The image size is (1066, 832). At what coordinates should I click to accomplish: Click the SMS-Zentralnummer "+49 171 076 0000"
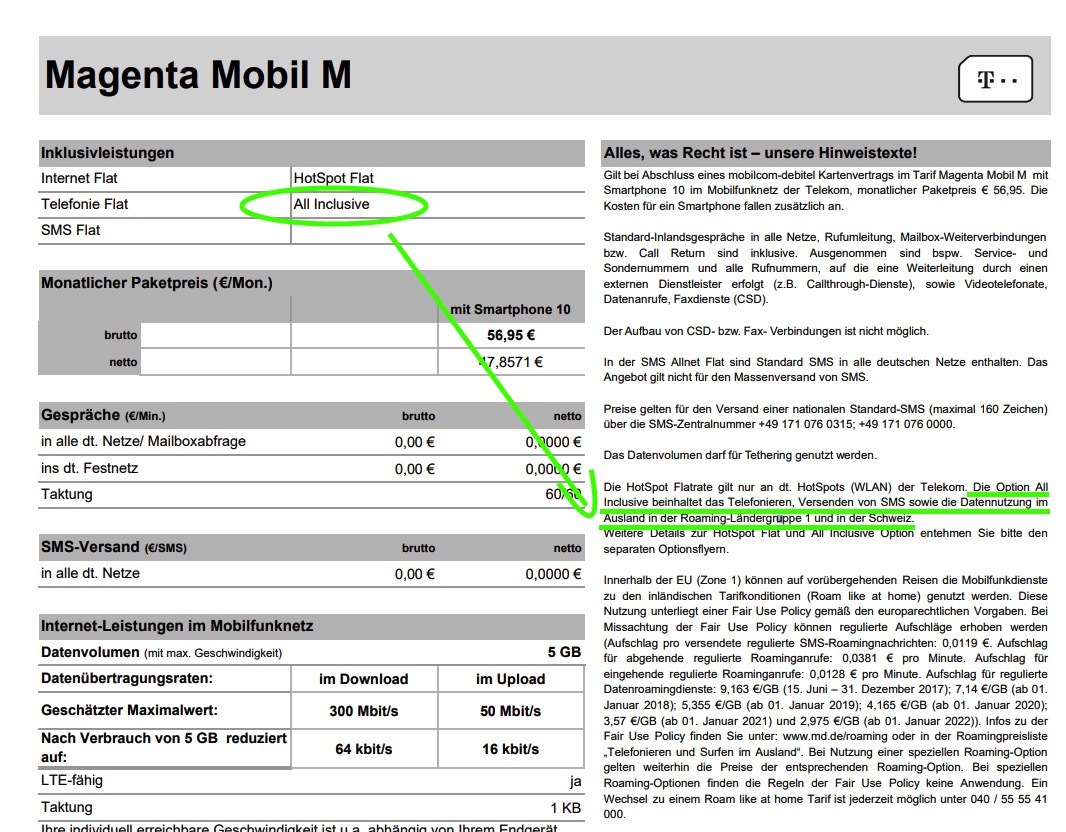coord(906,424)
